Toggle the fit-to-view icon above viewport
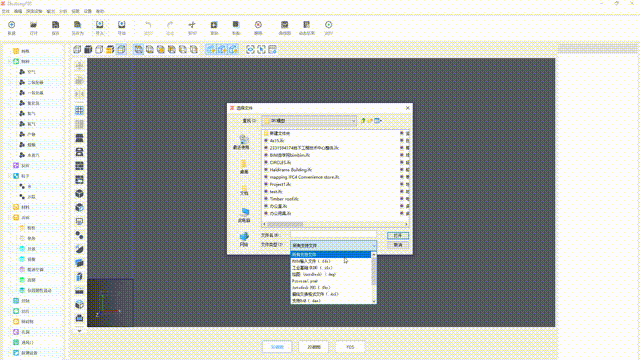 [x=250, y=50]
